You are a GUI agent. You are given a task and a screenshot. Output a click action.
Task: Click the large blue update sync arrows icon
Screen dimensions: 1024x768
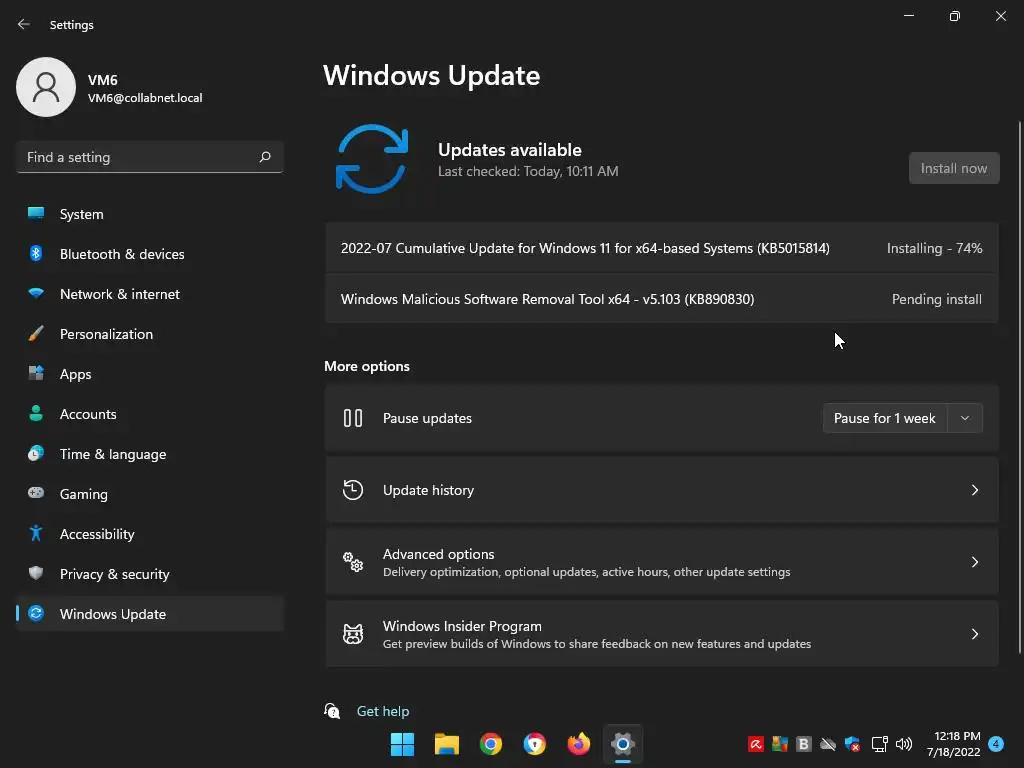pos(372,159)
